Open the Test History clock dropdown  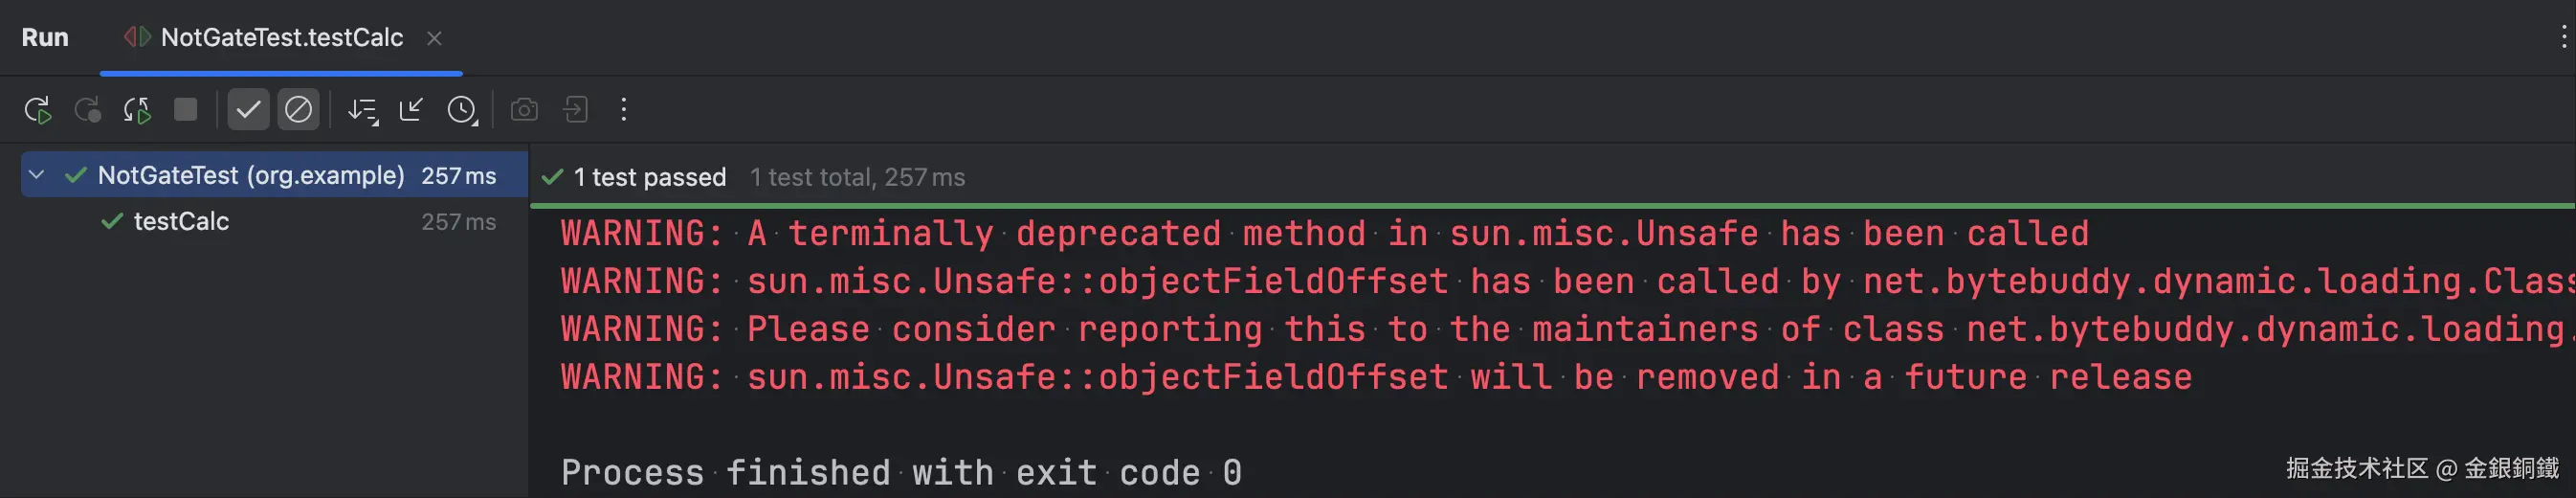tap(462, 110)
